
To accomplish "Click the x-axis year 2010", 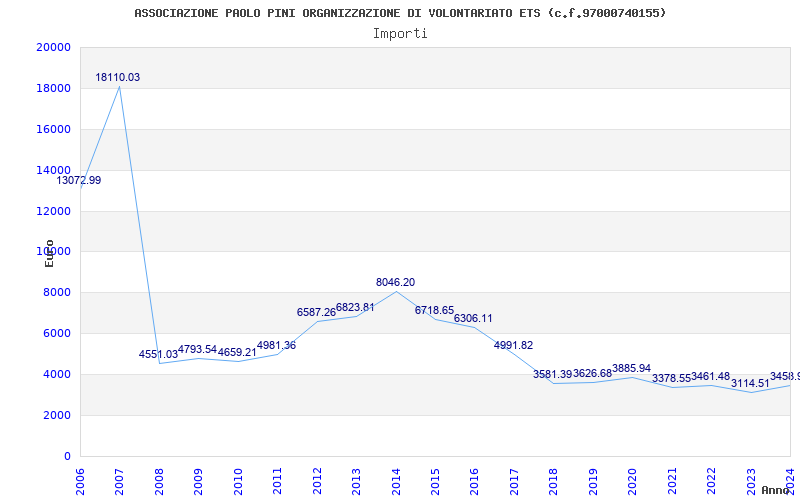I will pos(238,481).
